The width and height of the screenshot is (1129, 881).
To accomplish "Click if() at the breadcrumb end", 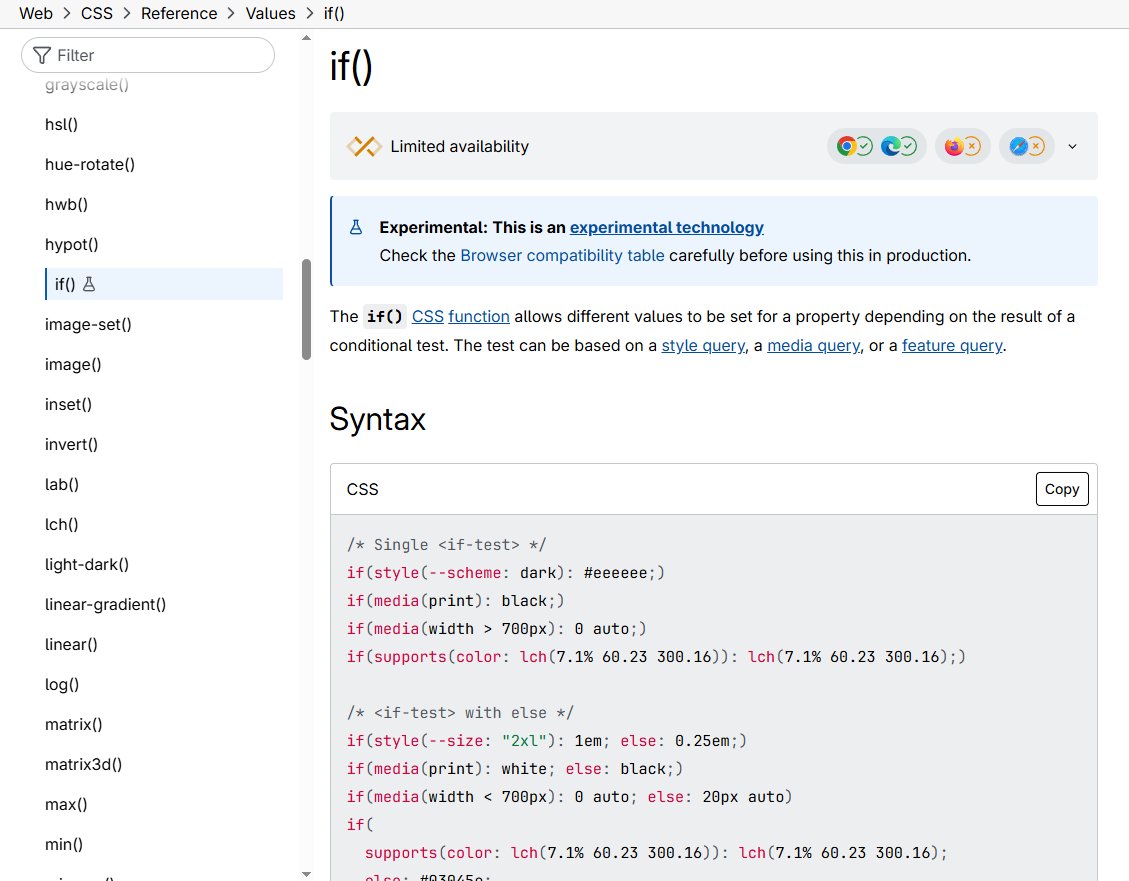I will 334,14.
